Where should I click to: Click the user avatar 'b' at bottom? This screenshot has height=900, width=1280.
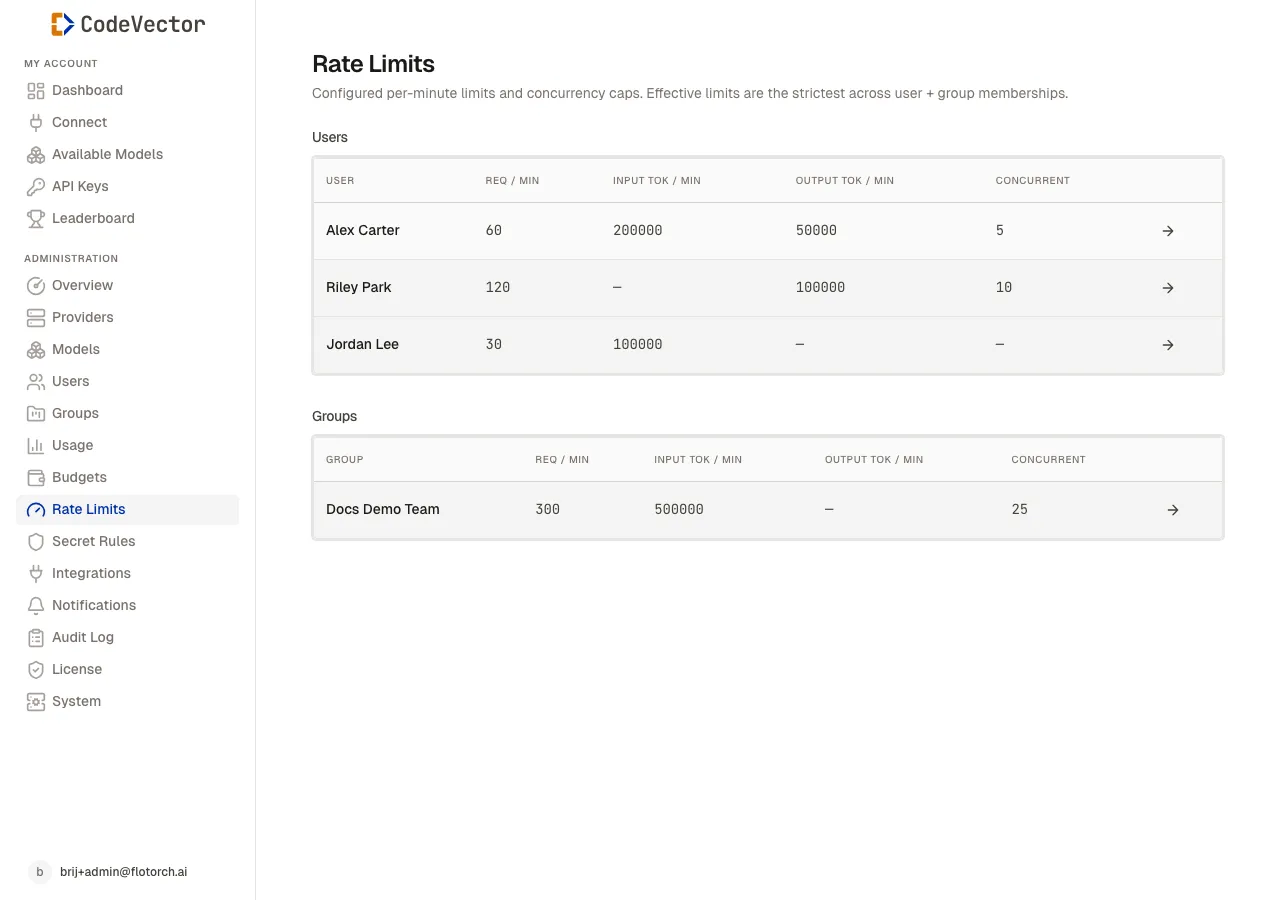pyautogui.click(x=39, y=872)
